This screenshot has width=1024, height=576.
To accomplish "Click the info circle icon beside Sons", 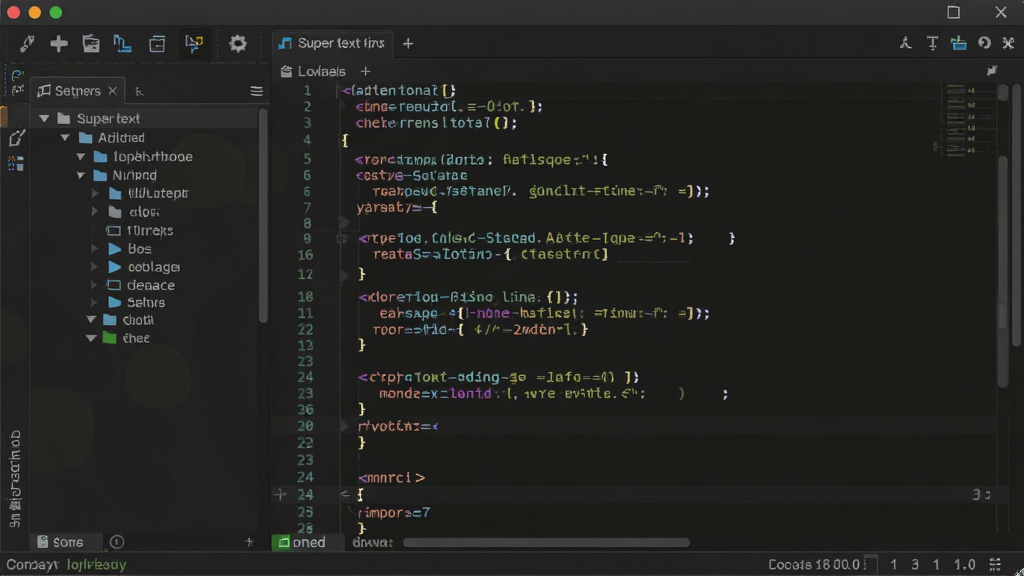I will click(117, 541).
